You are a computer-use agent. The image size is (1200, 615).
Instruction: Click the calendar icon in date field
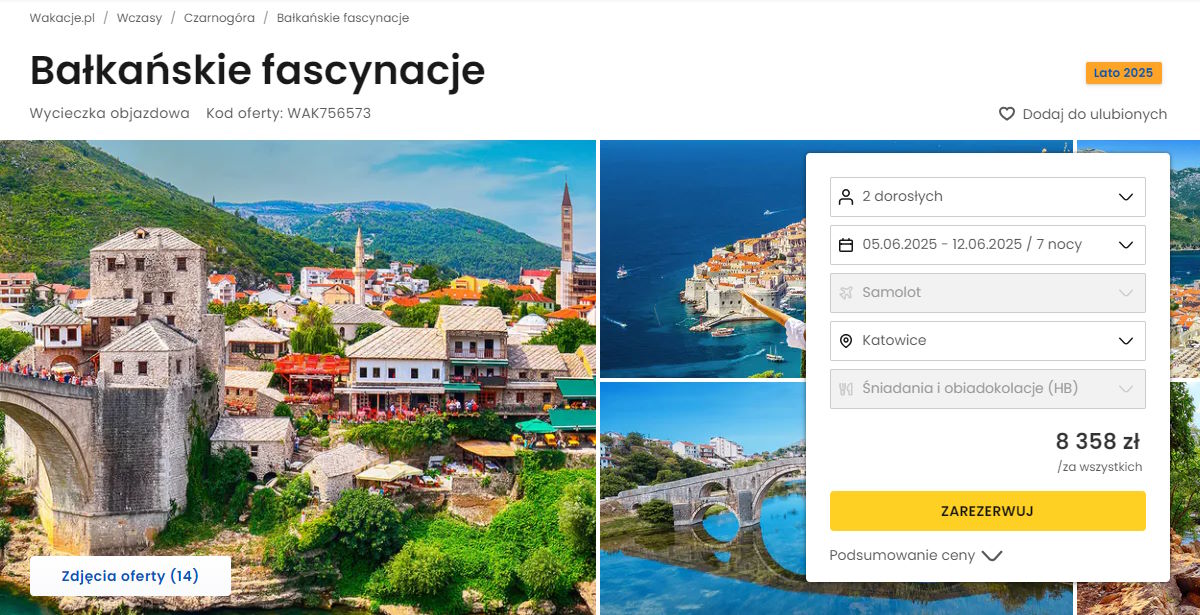pyautogui.click(x=846, y=245)
